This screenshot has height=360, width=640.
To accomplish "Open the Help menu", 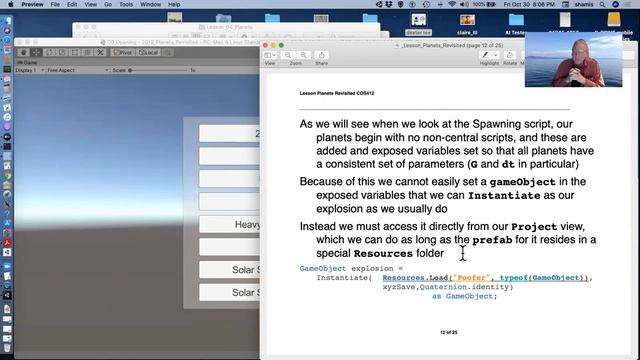I will (x=174, y=4).
